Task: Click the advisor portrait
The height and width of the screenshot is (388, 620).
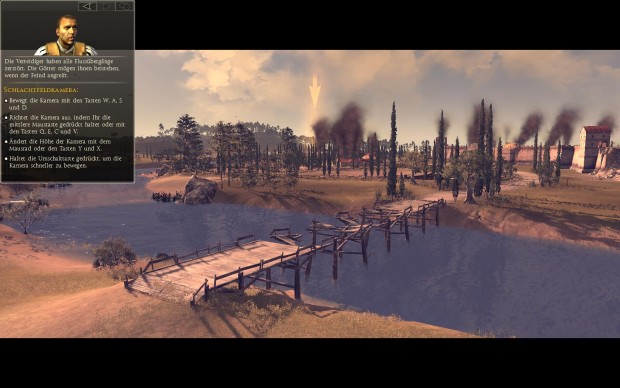Action: [x=66, y=36]
